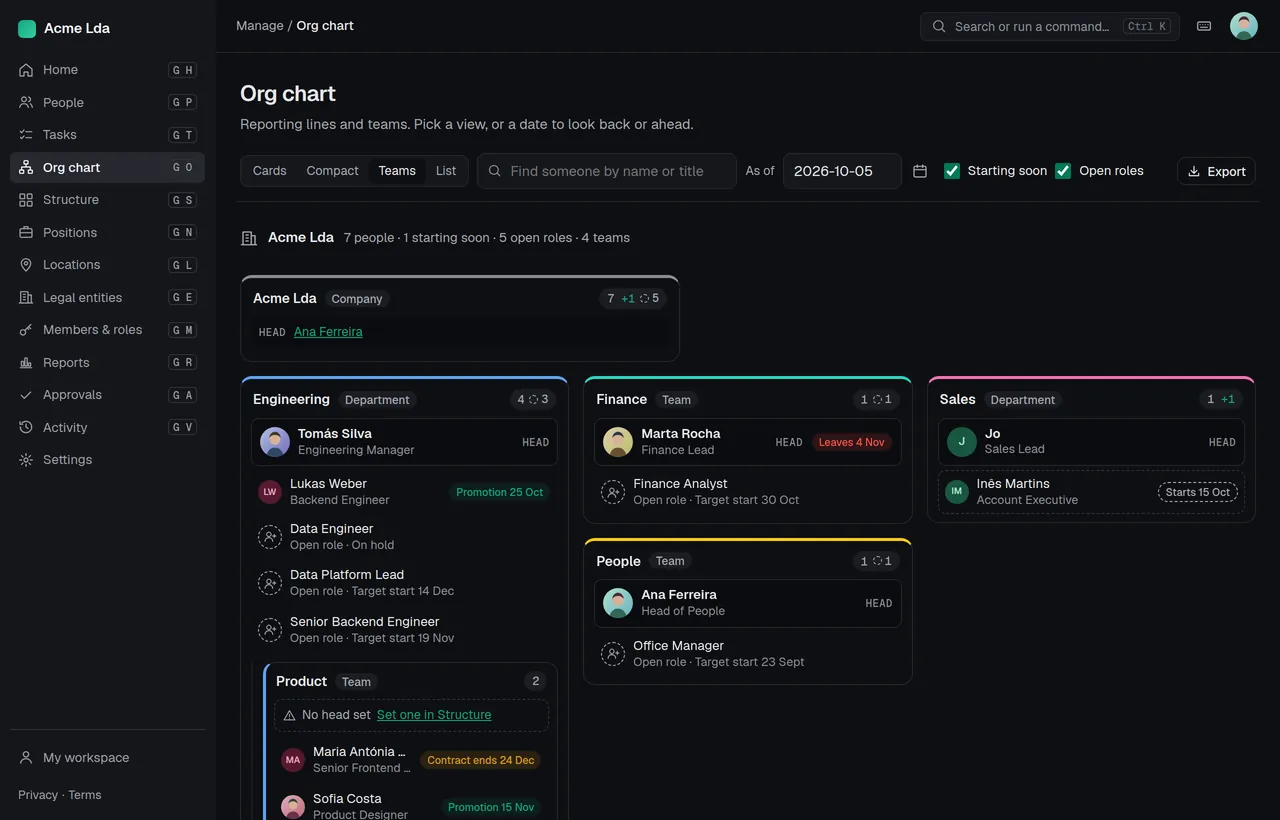Select the Structure grid icon
Screen dimensions: 1280x820
click(26, 200)
